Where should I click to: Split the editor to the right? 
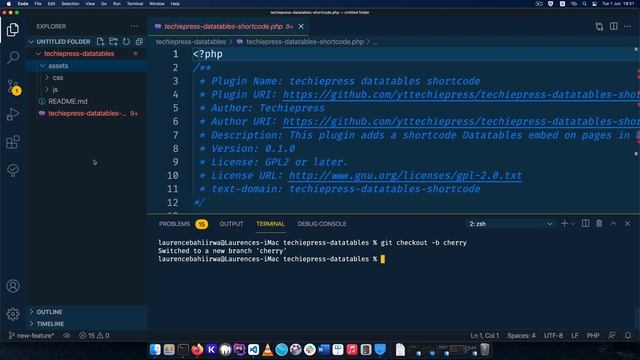click(613, 26)
